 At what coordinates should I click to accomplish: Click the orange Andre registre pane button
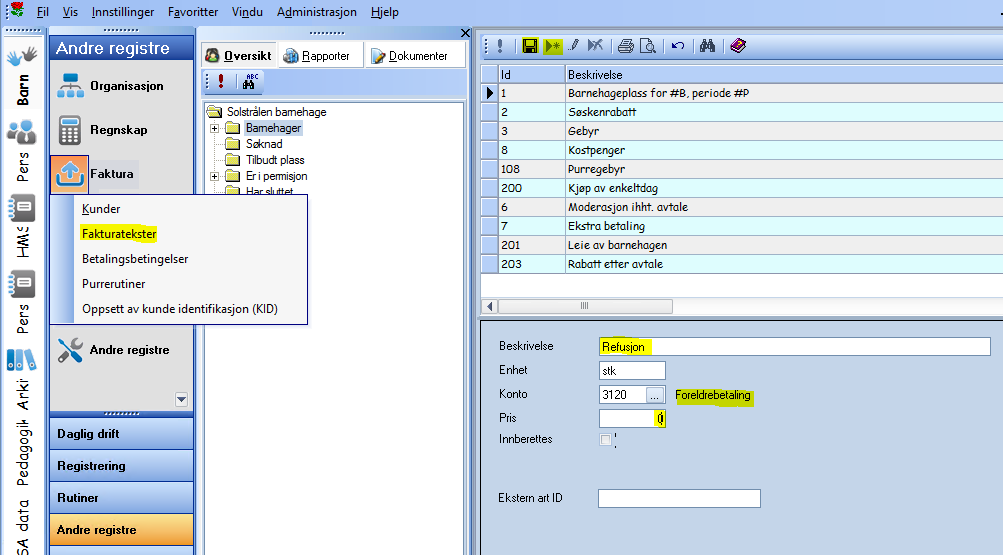tap(122, 529)
